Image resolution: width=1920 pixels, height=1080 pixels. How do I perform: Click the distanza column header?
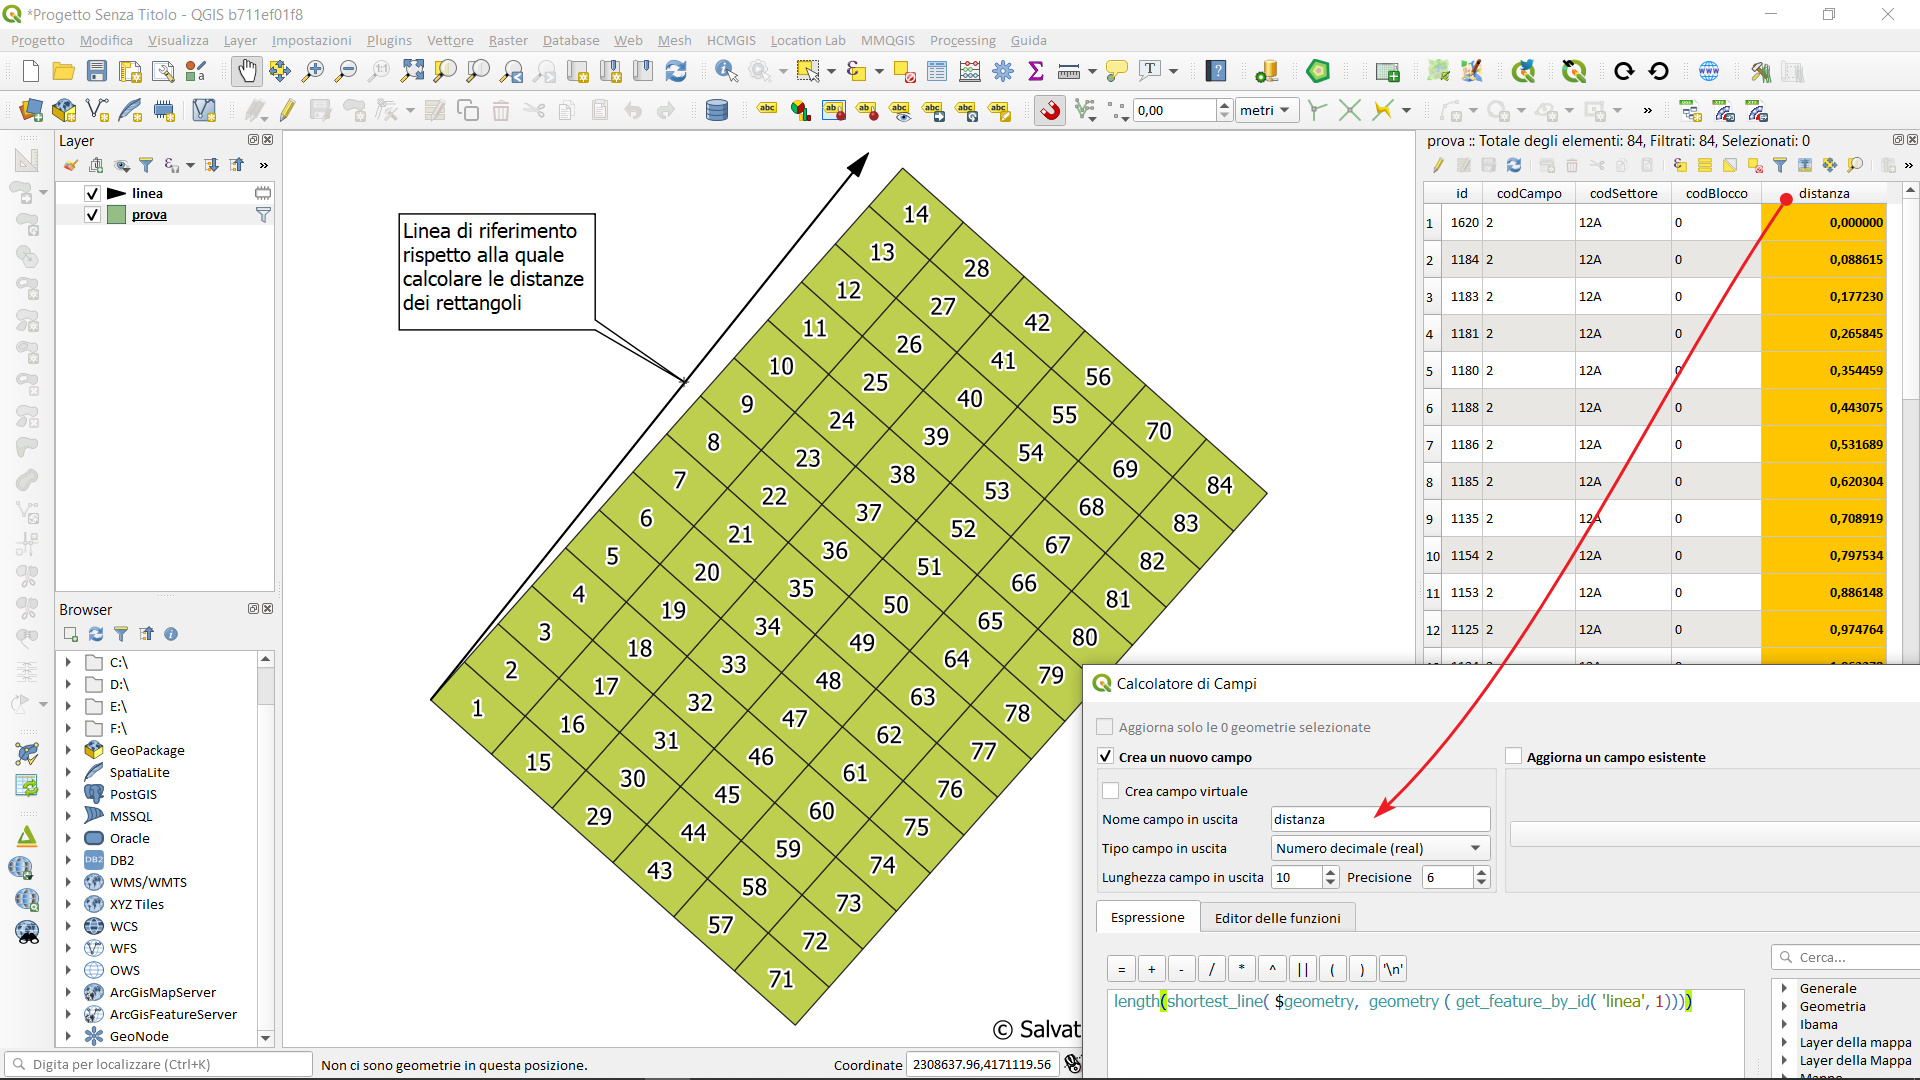pos(1823,193)
